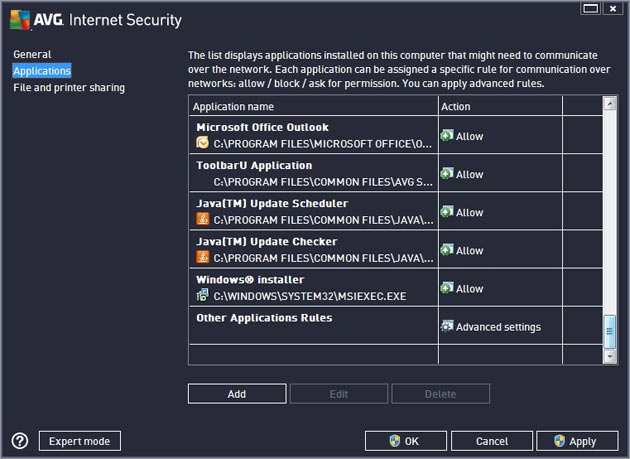Open the General settings section

[x=32, y=54]
